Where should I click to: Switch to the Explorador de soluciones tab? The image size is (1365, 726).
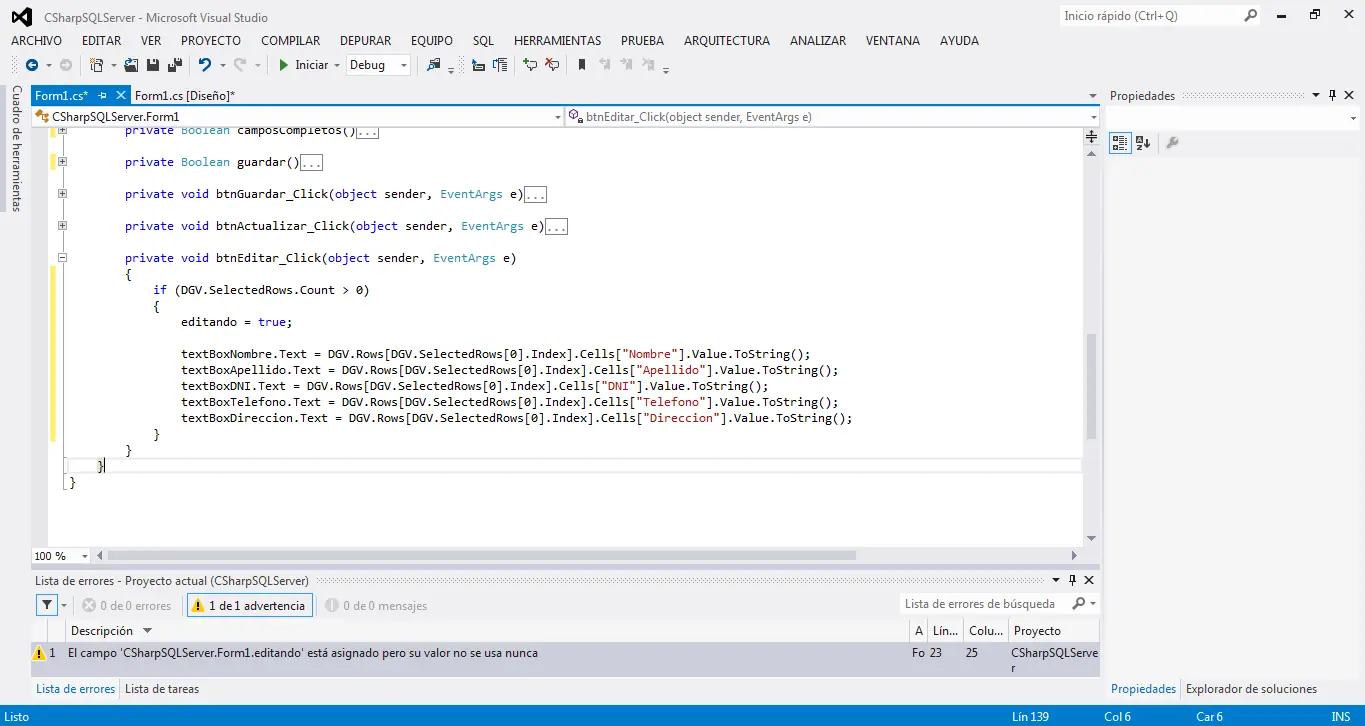[1251, 689]
